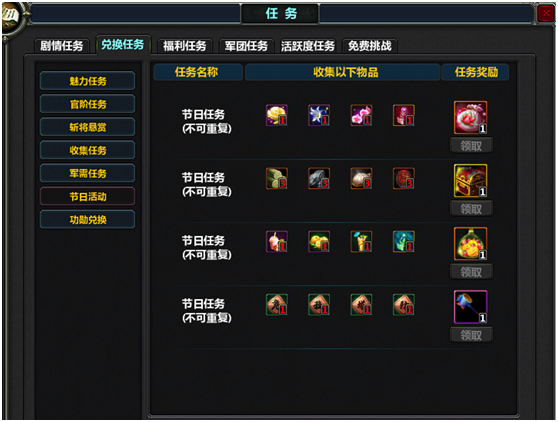
Task: Open the 活跃度任务 tab
Action: [x=308, y=46]
